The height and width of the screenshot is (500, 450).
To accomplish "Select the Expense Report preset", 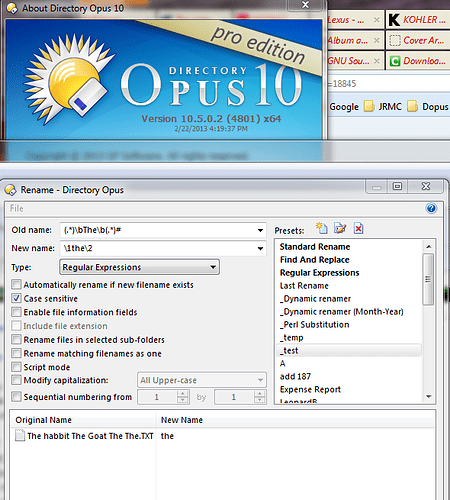I will pyautogui.click(x=310, y=390).
